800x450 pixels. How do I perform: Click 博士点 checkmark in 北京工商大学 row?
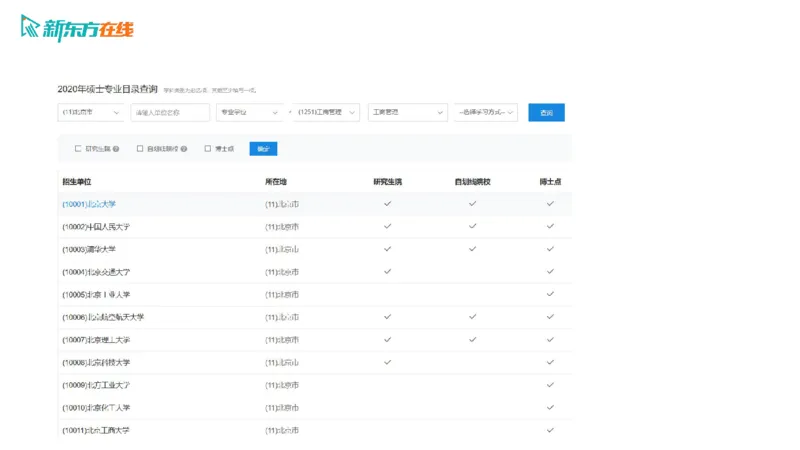[x=550, y=430]
